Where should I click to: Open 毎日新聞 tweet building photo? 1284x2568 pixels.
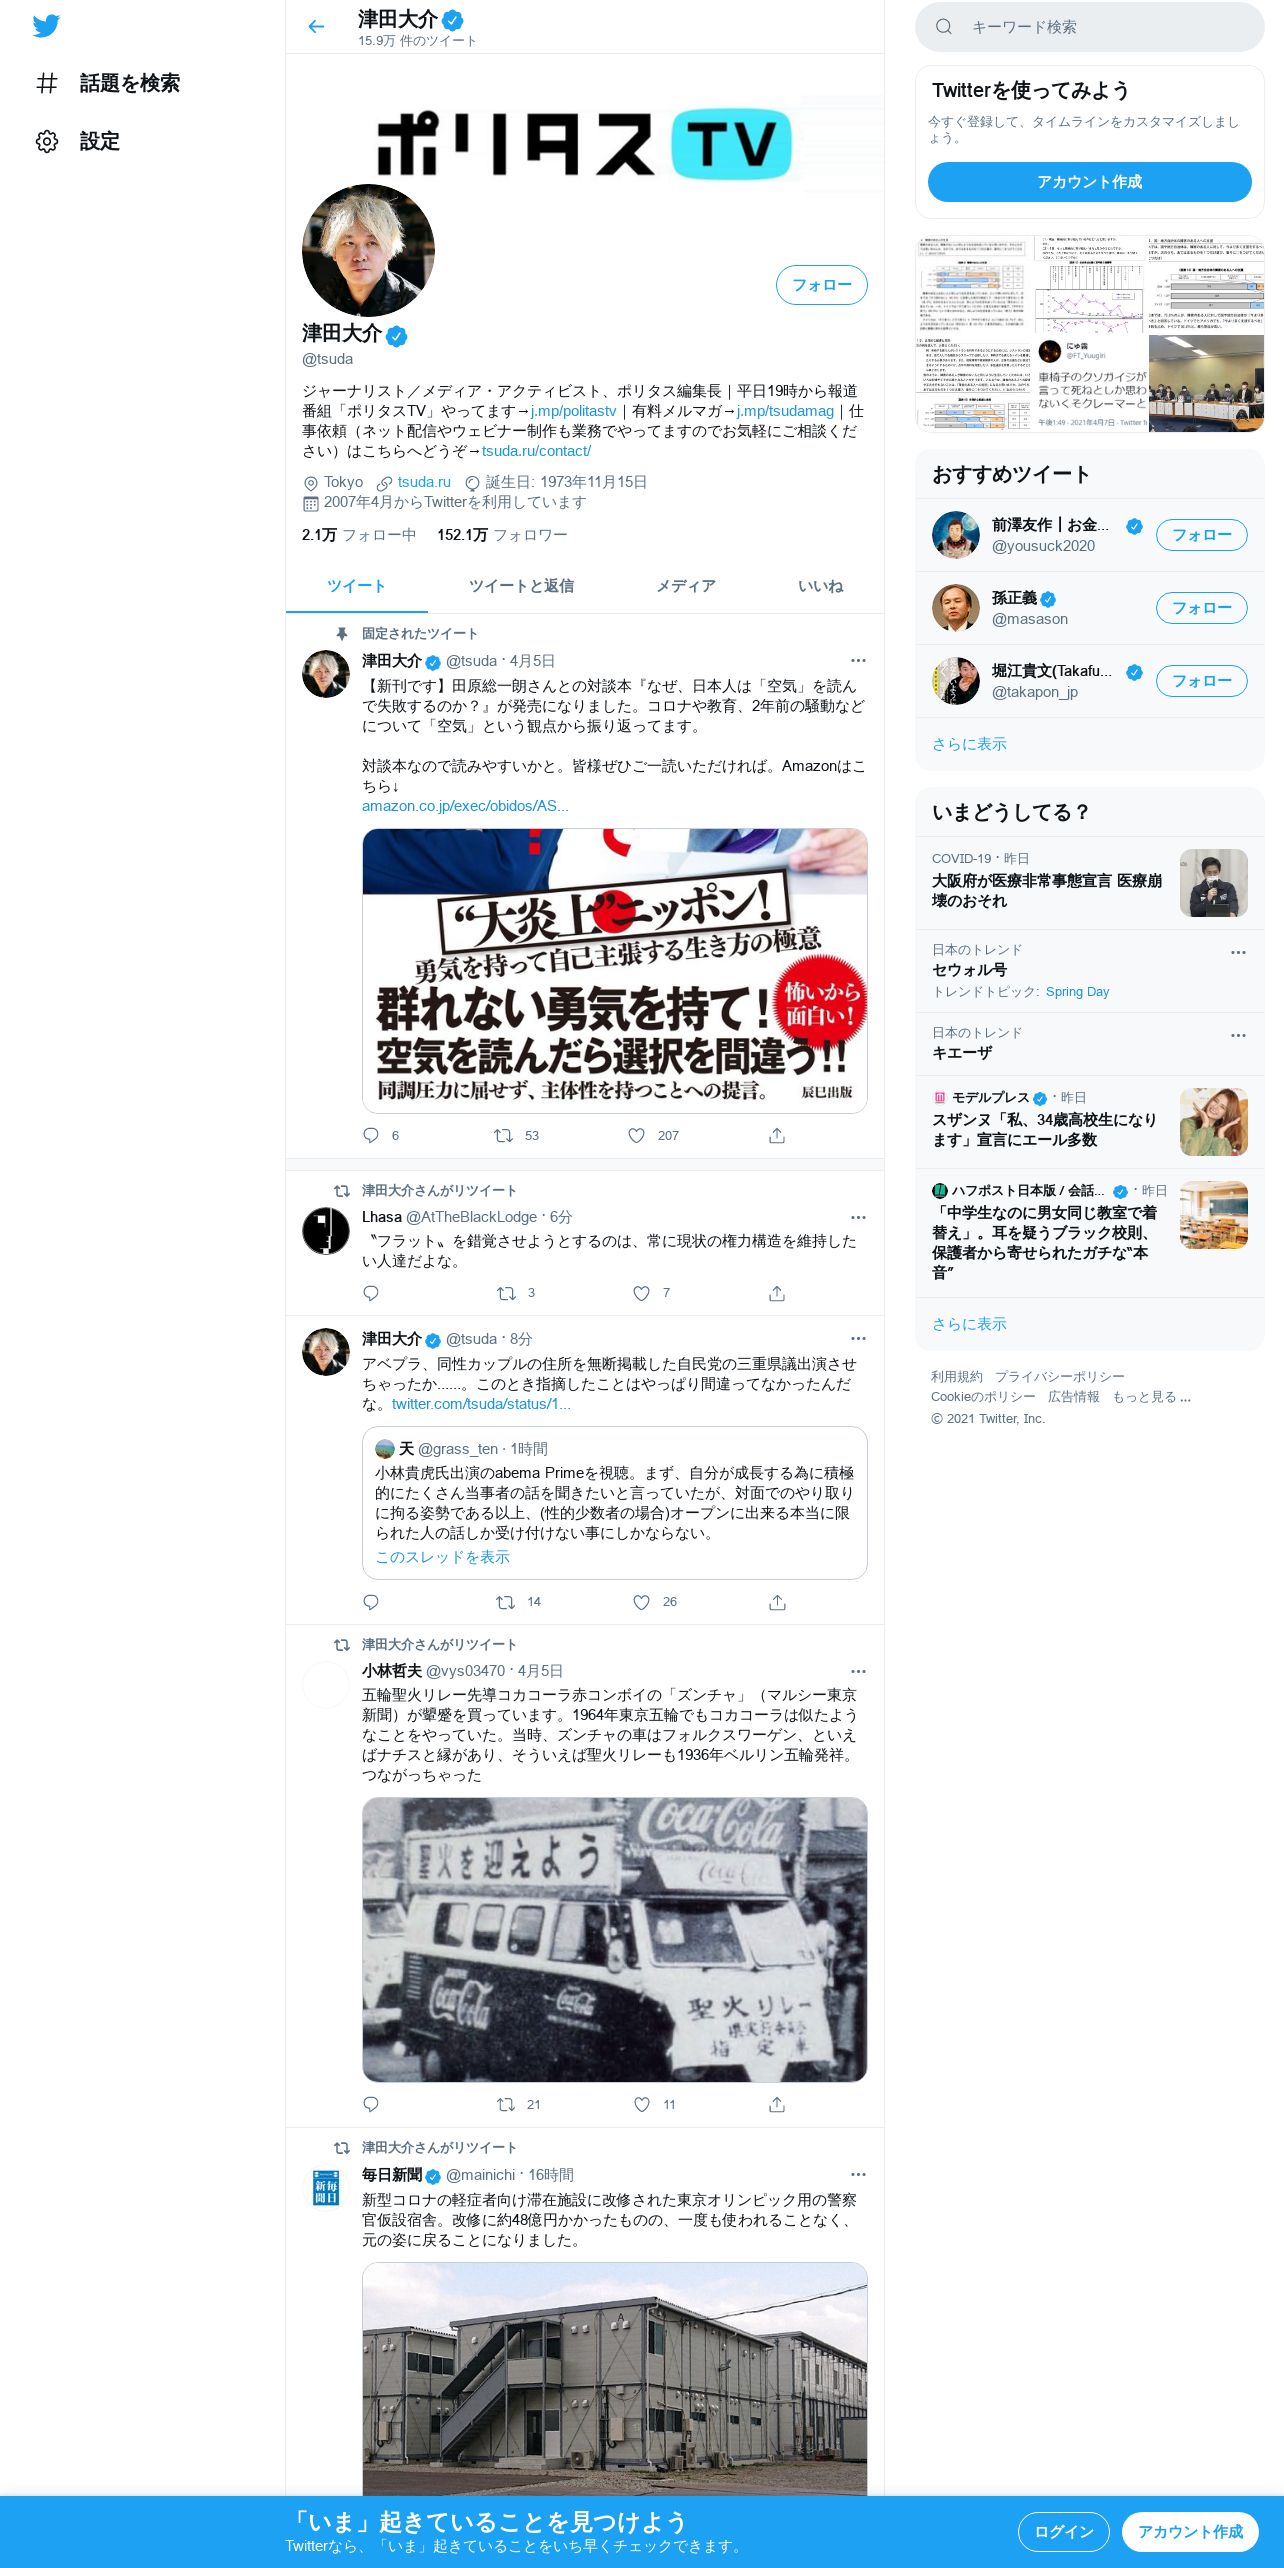coord(614,2378)
